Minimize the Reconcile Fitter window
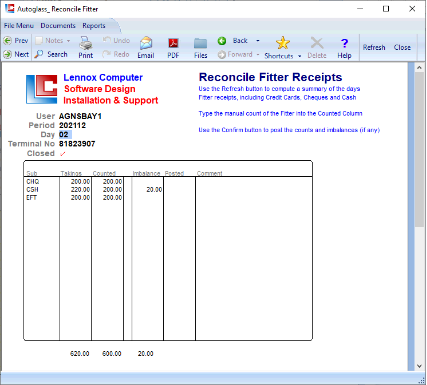Screen dimensions: 427x385 click(x=360, y=9)
